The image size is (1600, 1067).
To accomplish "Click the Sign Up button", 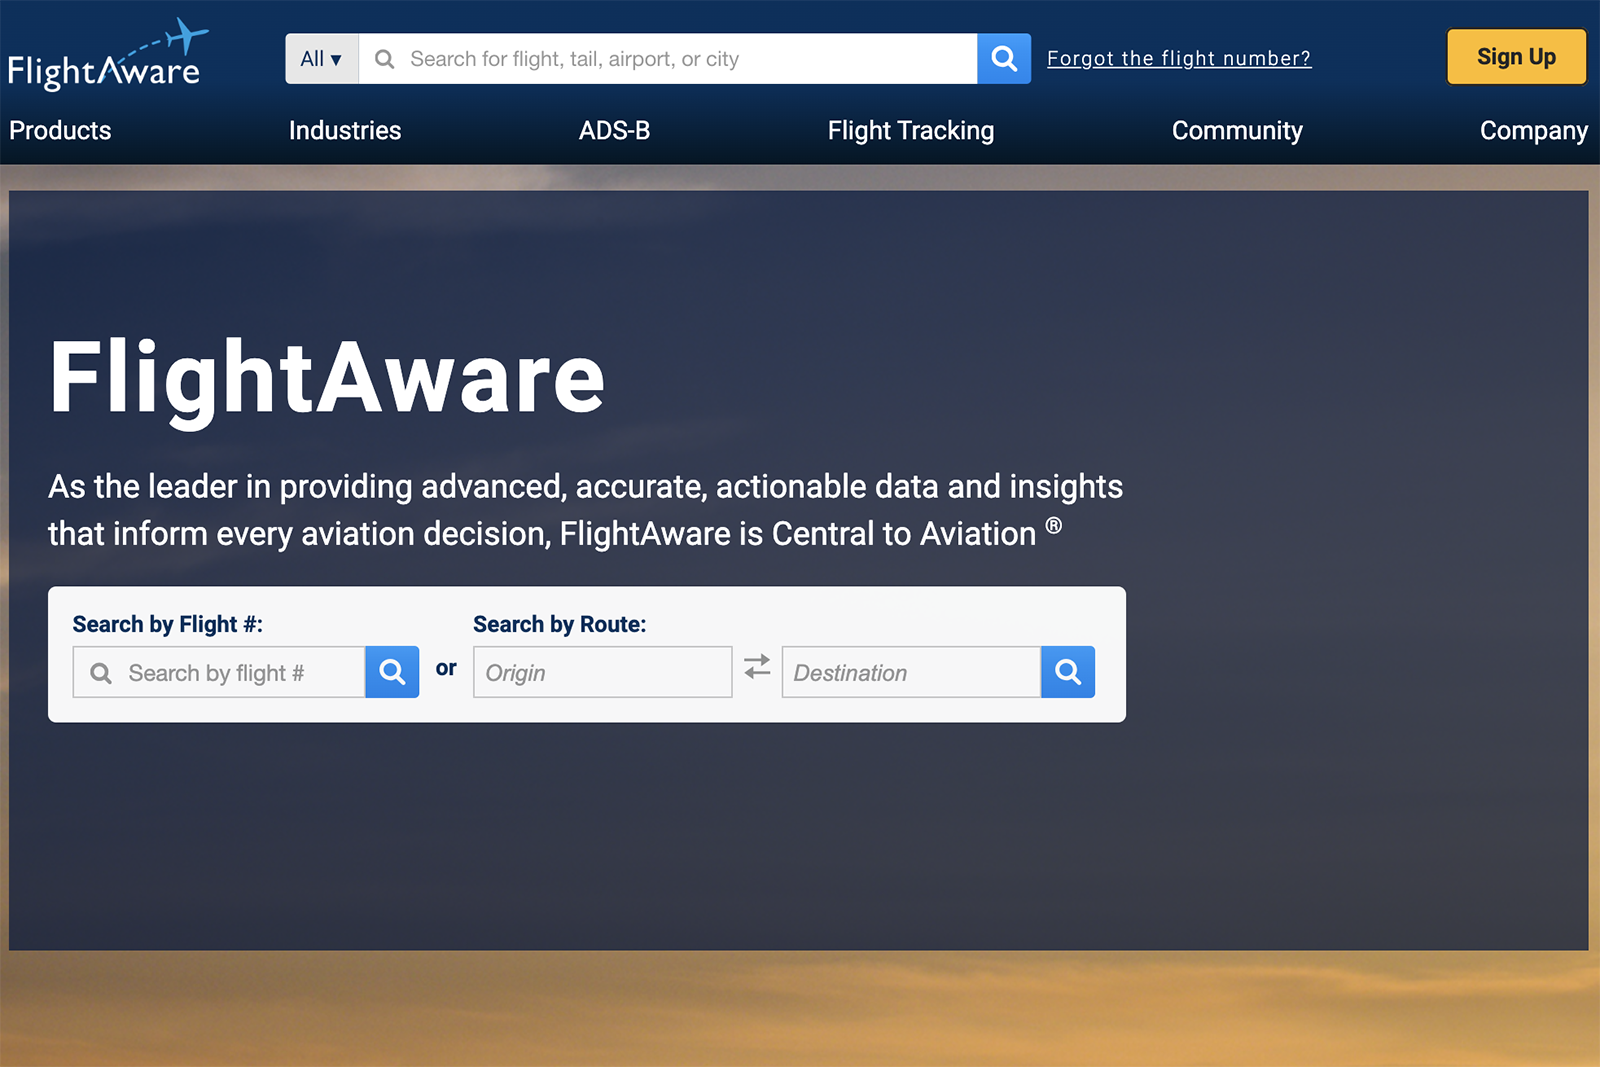I will (1516, 57).
